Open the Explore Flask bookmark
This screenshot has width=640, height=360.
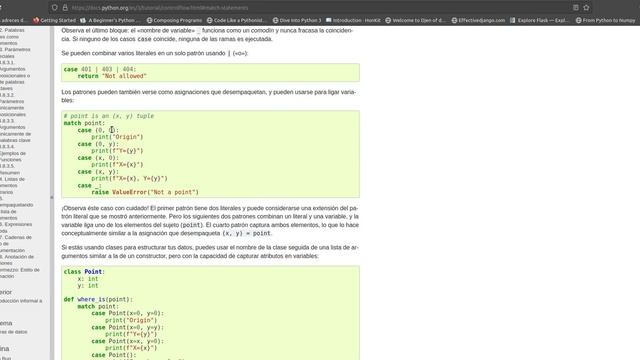539,20
